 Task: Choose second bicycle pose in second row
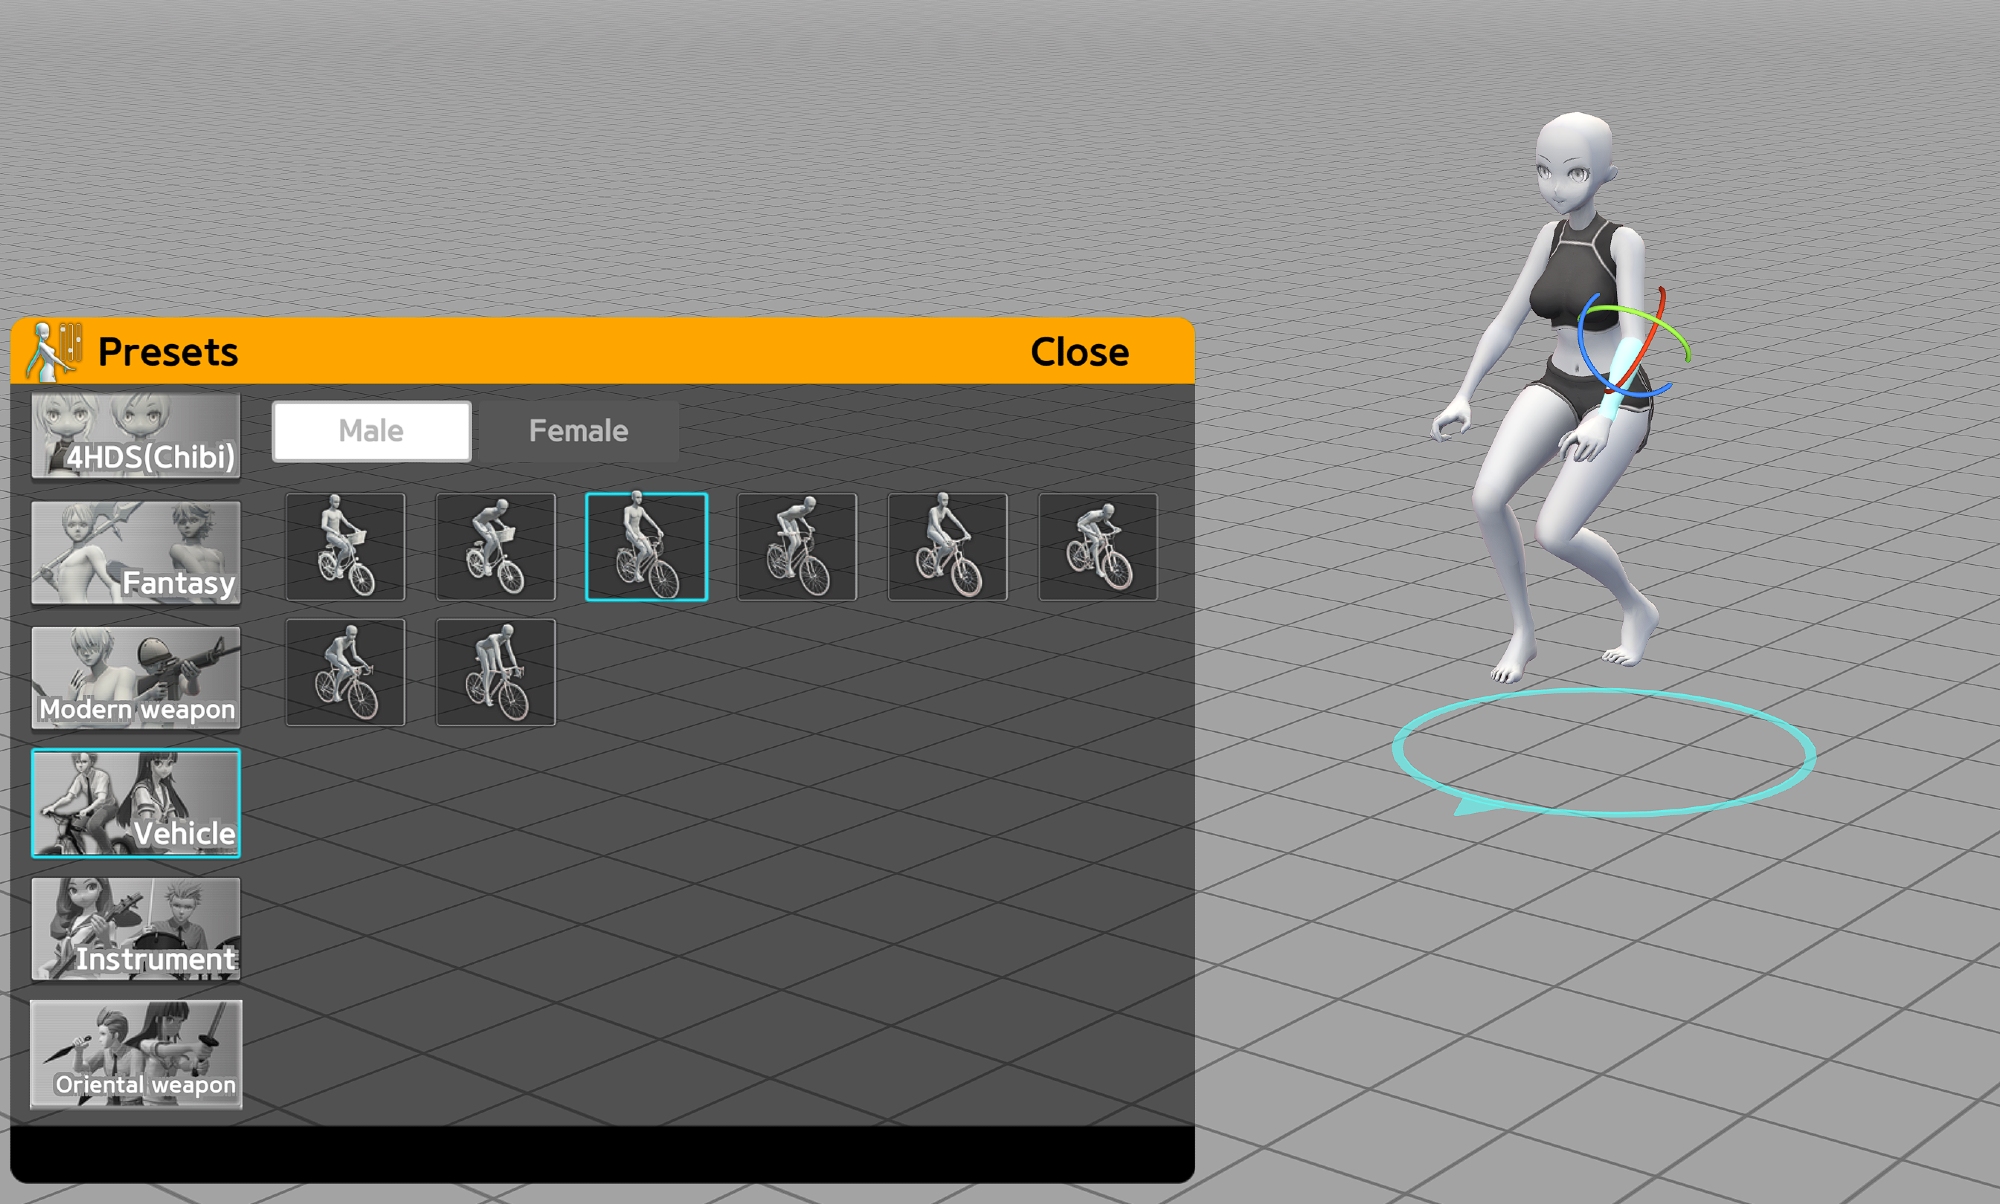pos(496,672)
